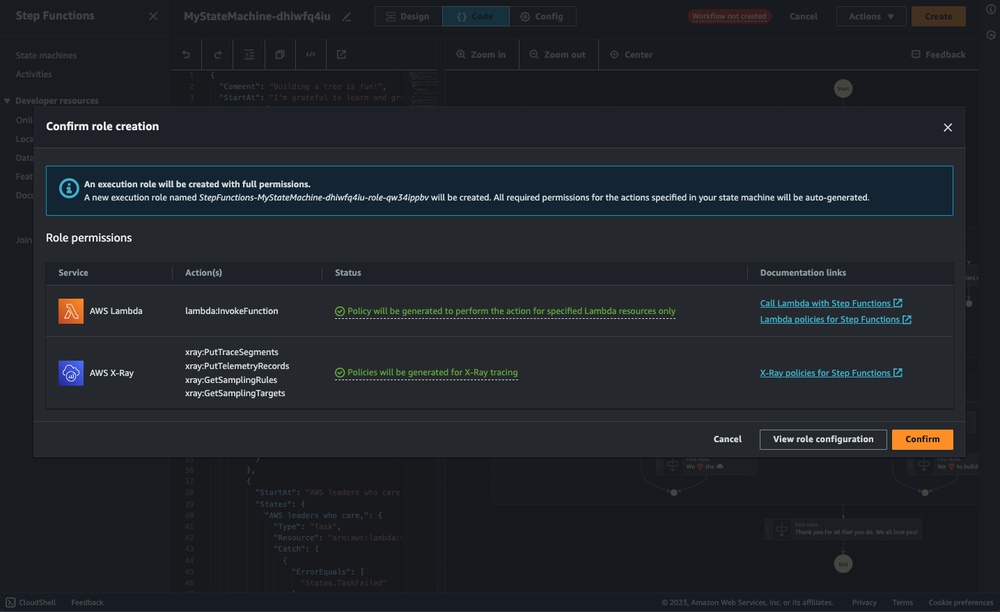1000x612 pixels.
Task: Select xray:GetSamplingTargets action text
Action: coord(235,393)
